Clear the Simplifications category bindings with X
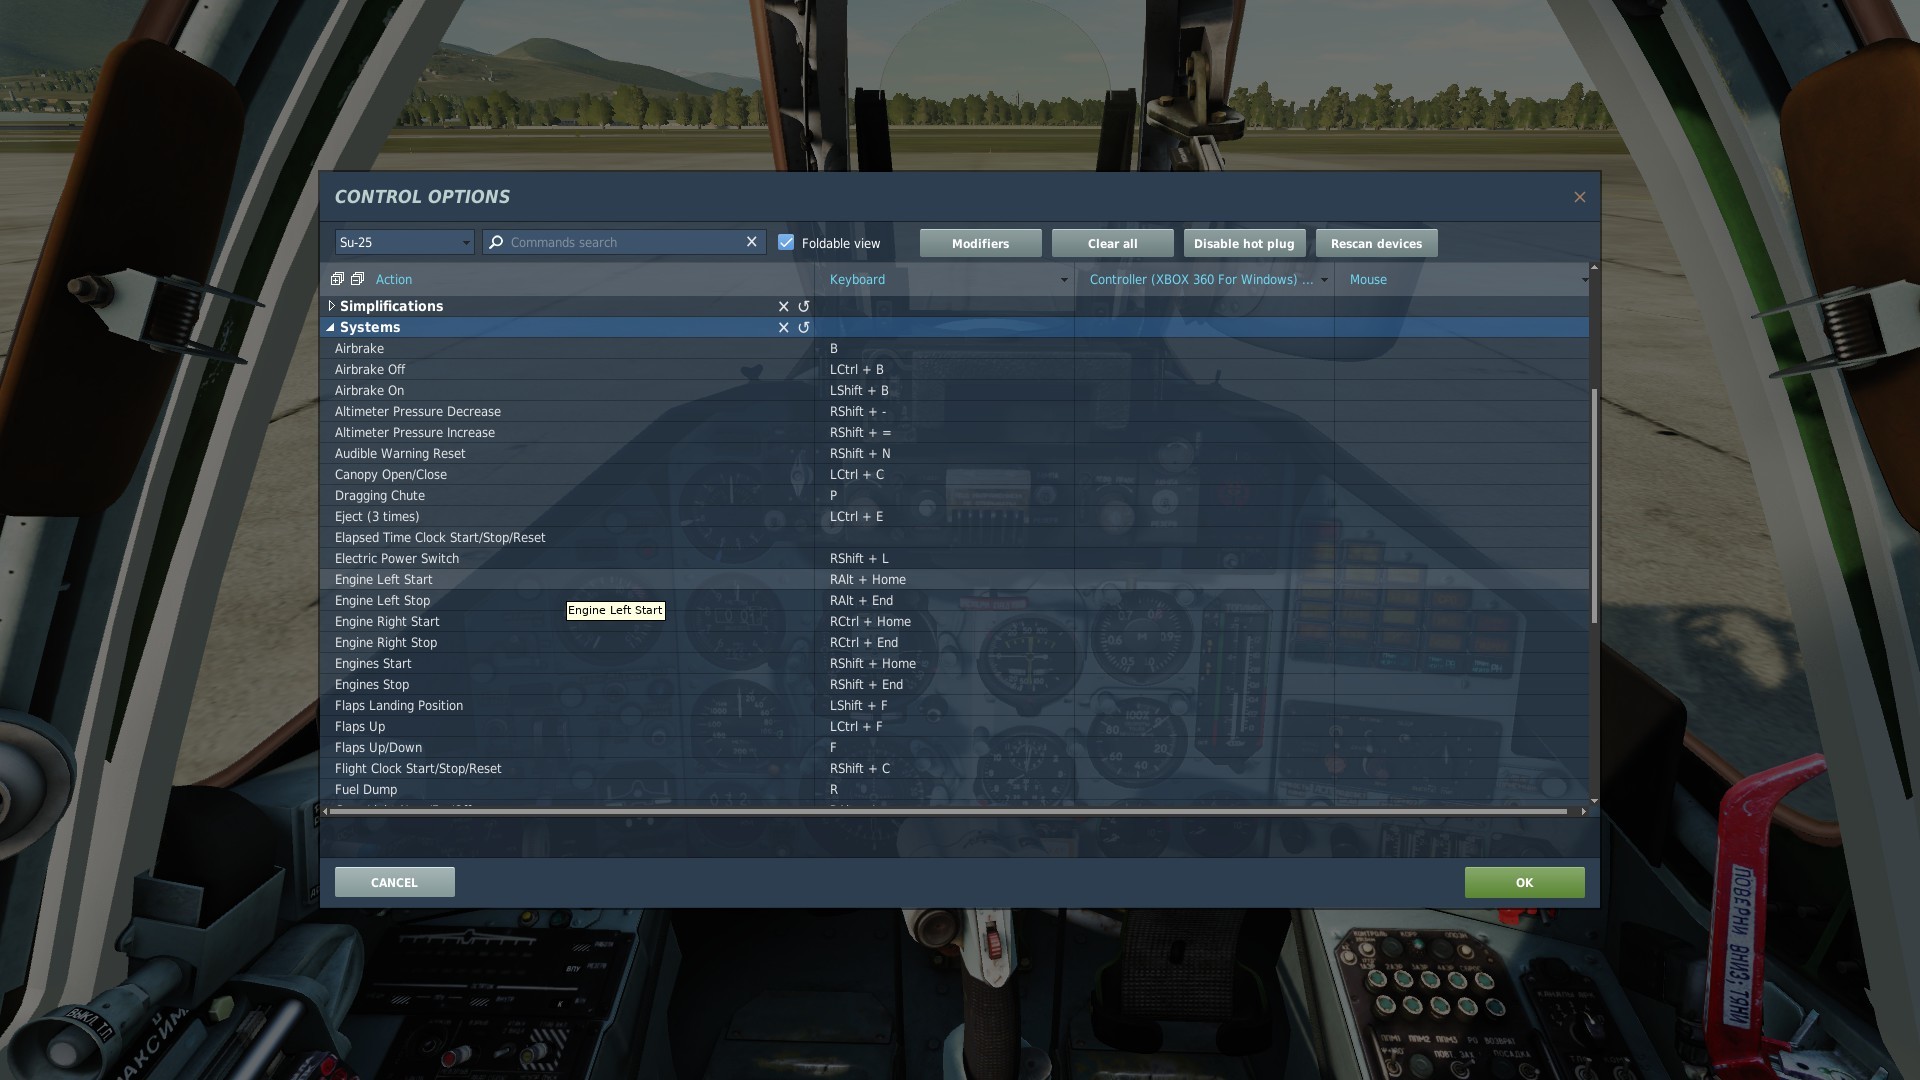The width and height of the screenshot is (1920, 1080). (x=784, y=306)
